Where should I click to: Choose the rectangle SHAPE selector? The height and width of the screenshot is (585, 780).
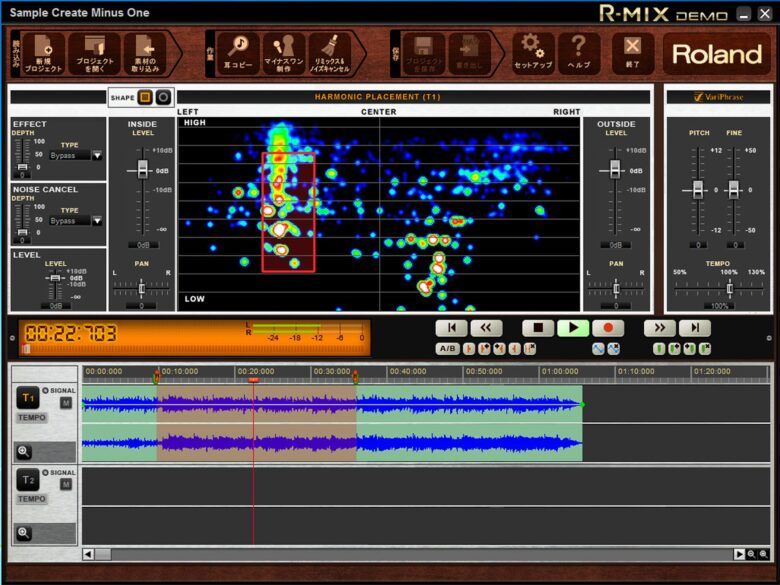click(145, 97)
